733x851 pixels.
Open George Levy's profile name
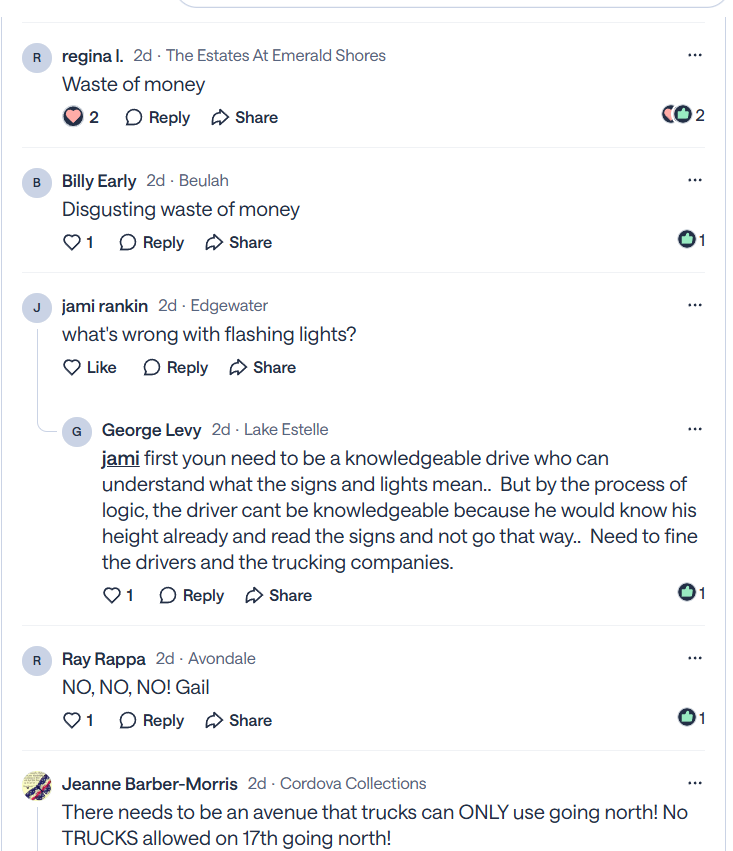click(x=152, y=430)
